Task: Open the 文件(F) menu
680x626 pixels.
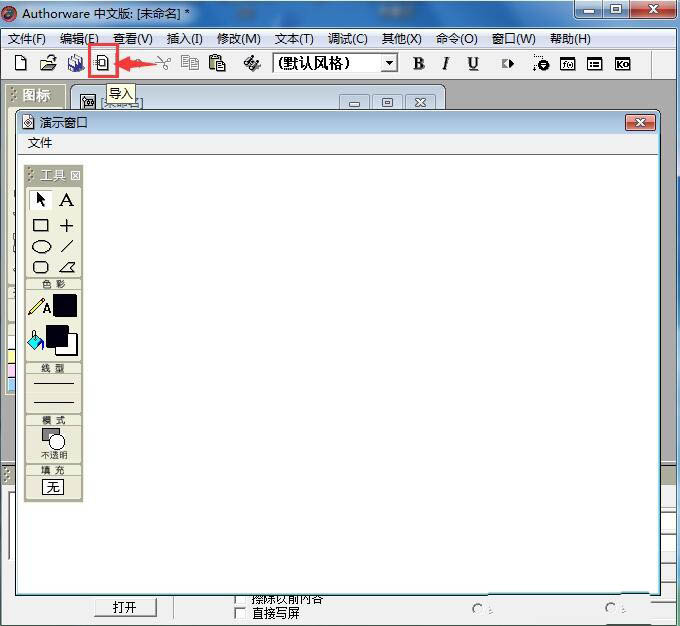Action: (x=26, y=39)
